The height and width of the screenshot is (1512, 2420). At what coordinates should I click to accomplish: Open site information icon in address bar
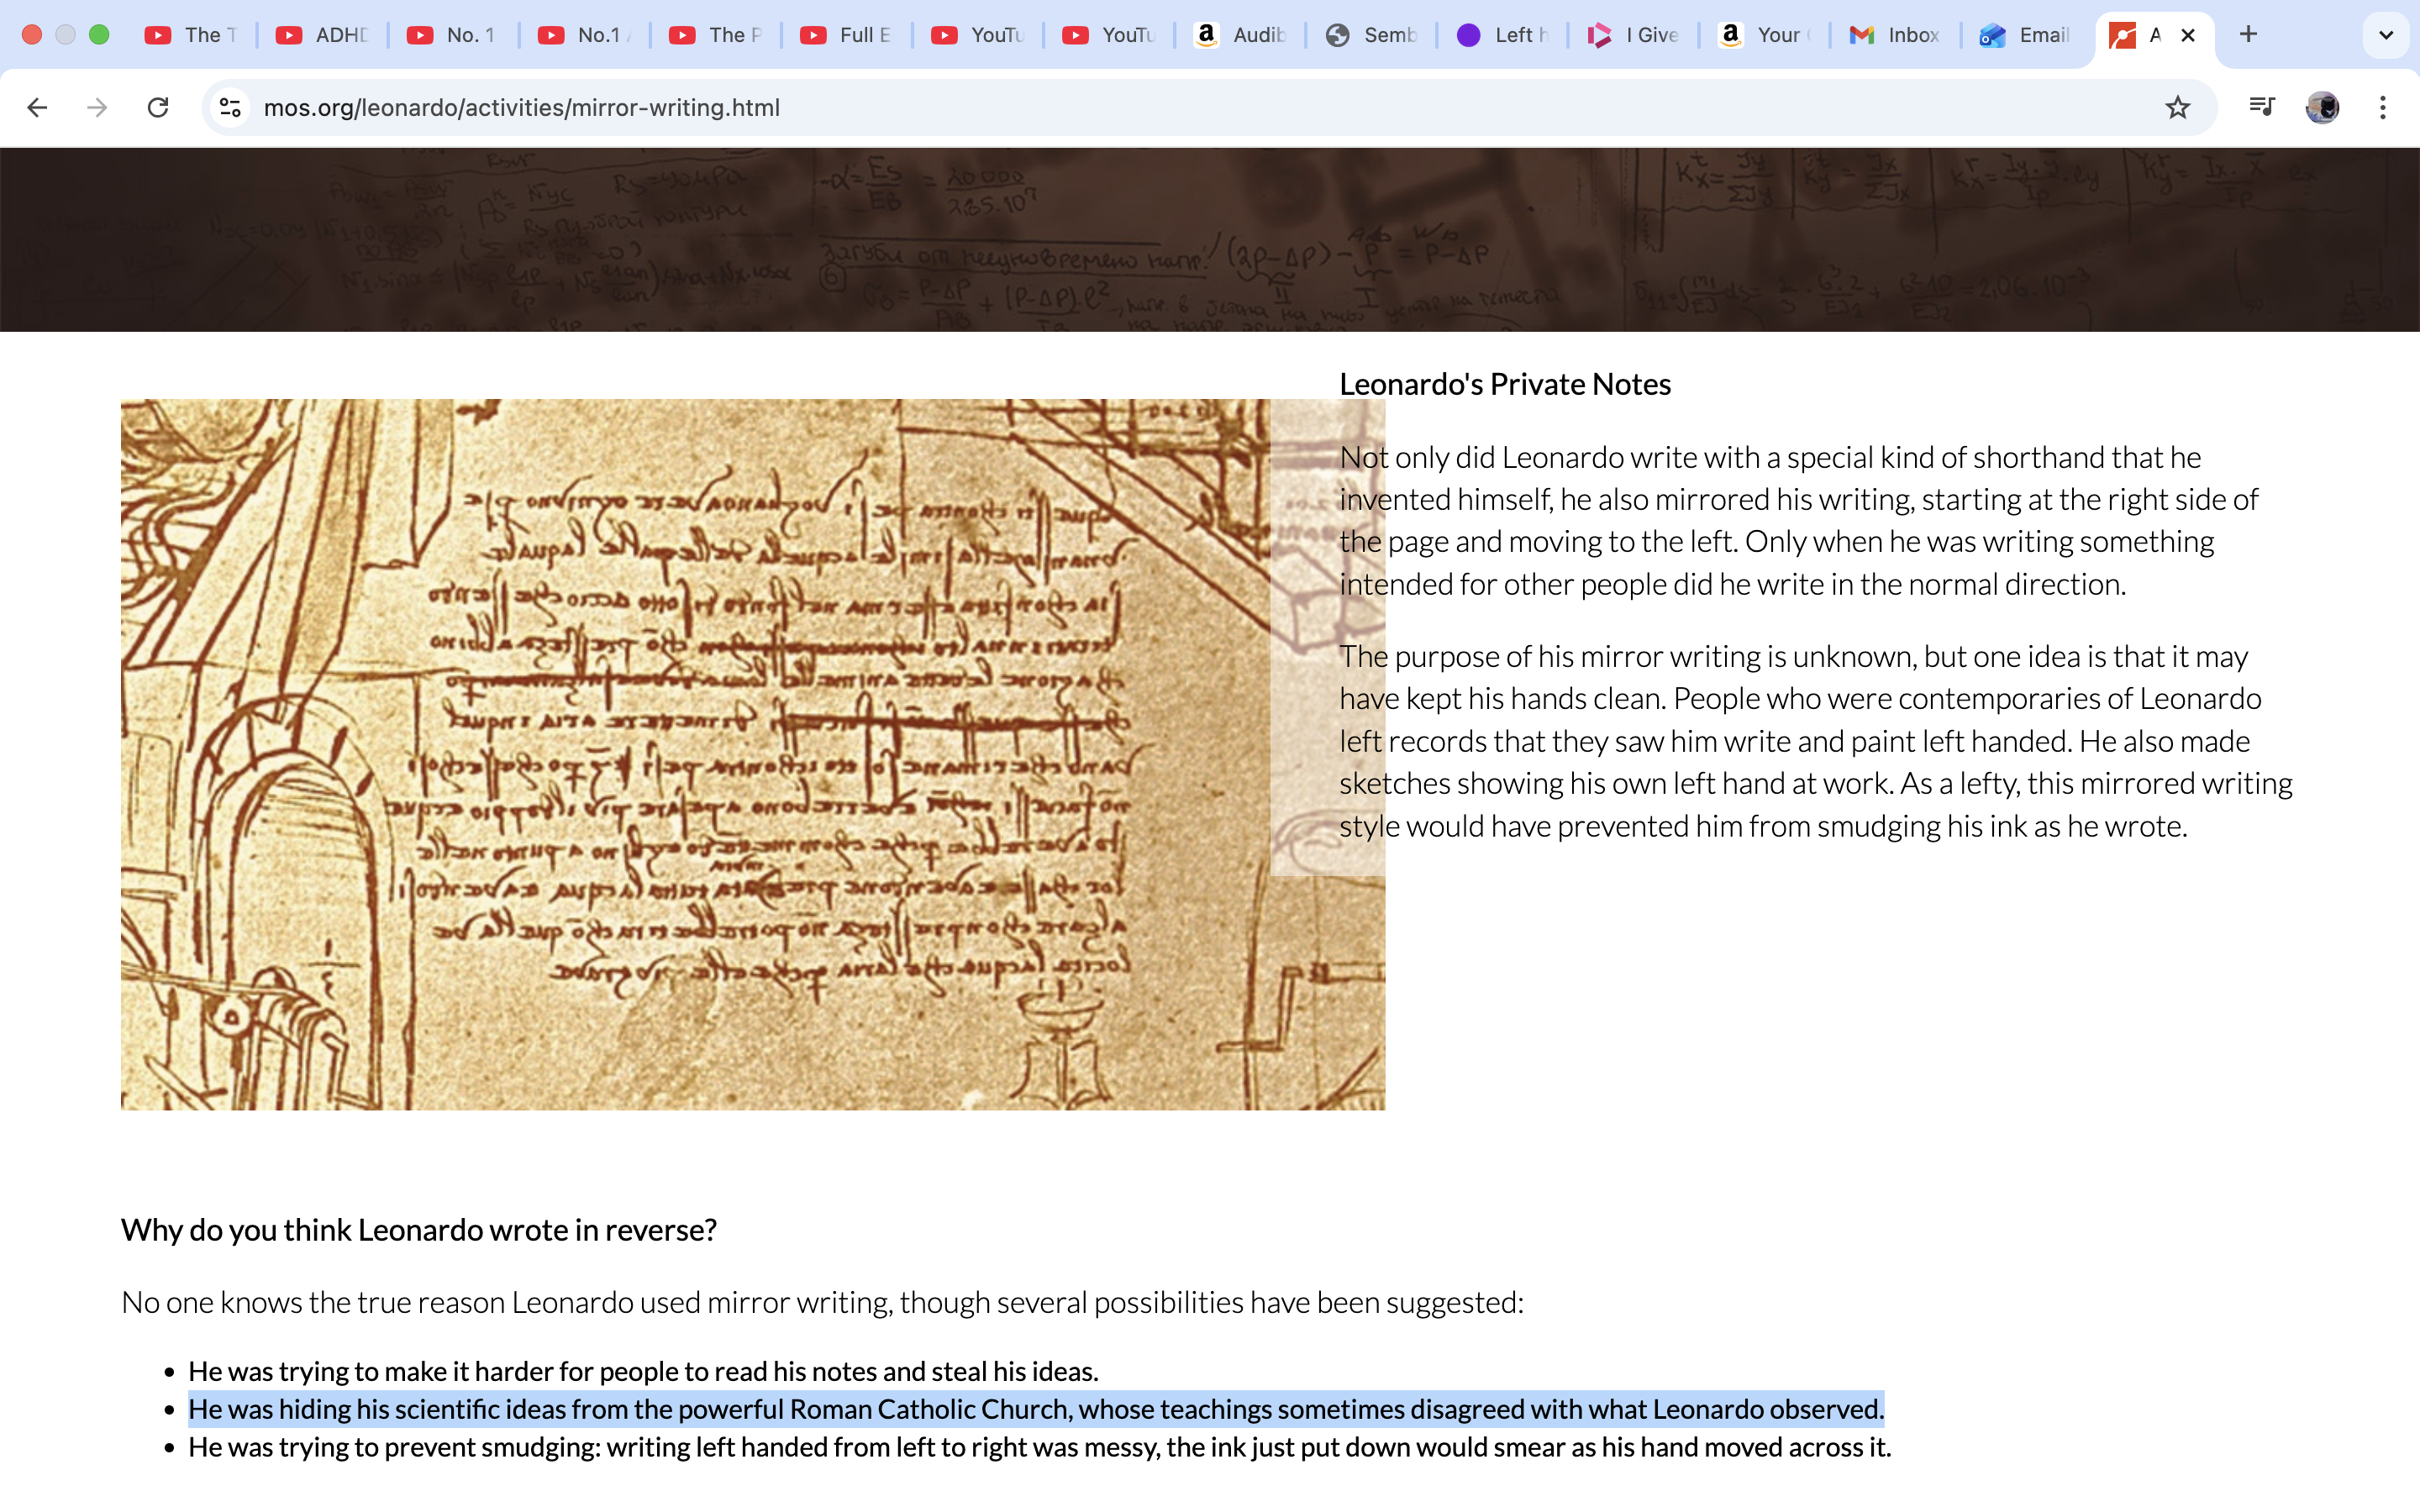coord(231,107)
